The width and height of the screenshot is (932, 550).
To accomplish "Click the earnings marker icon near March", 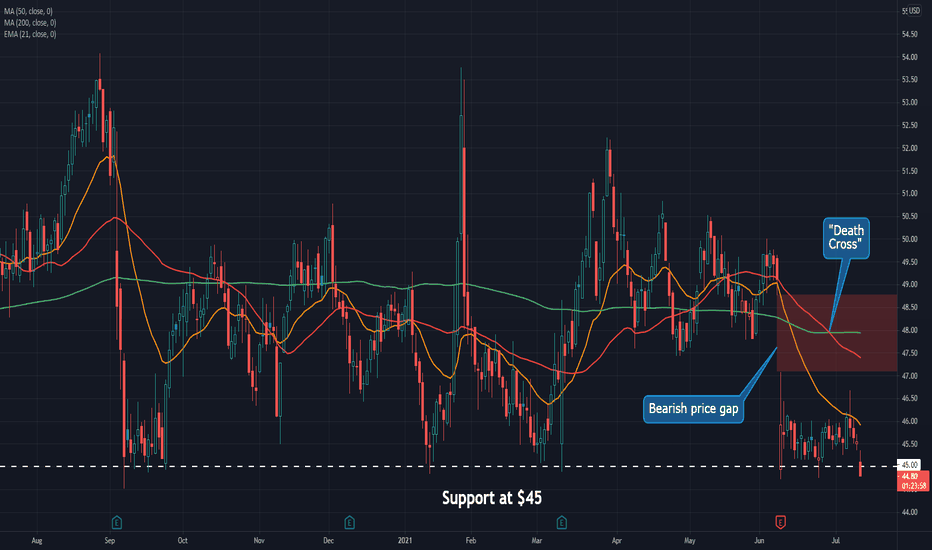I will pyautogui.click(x=562, y=523).
